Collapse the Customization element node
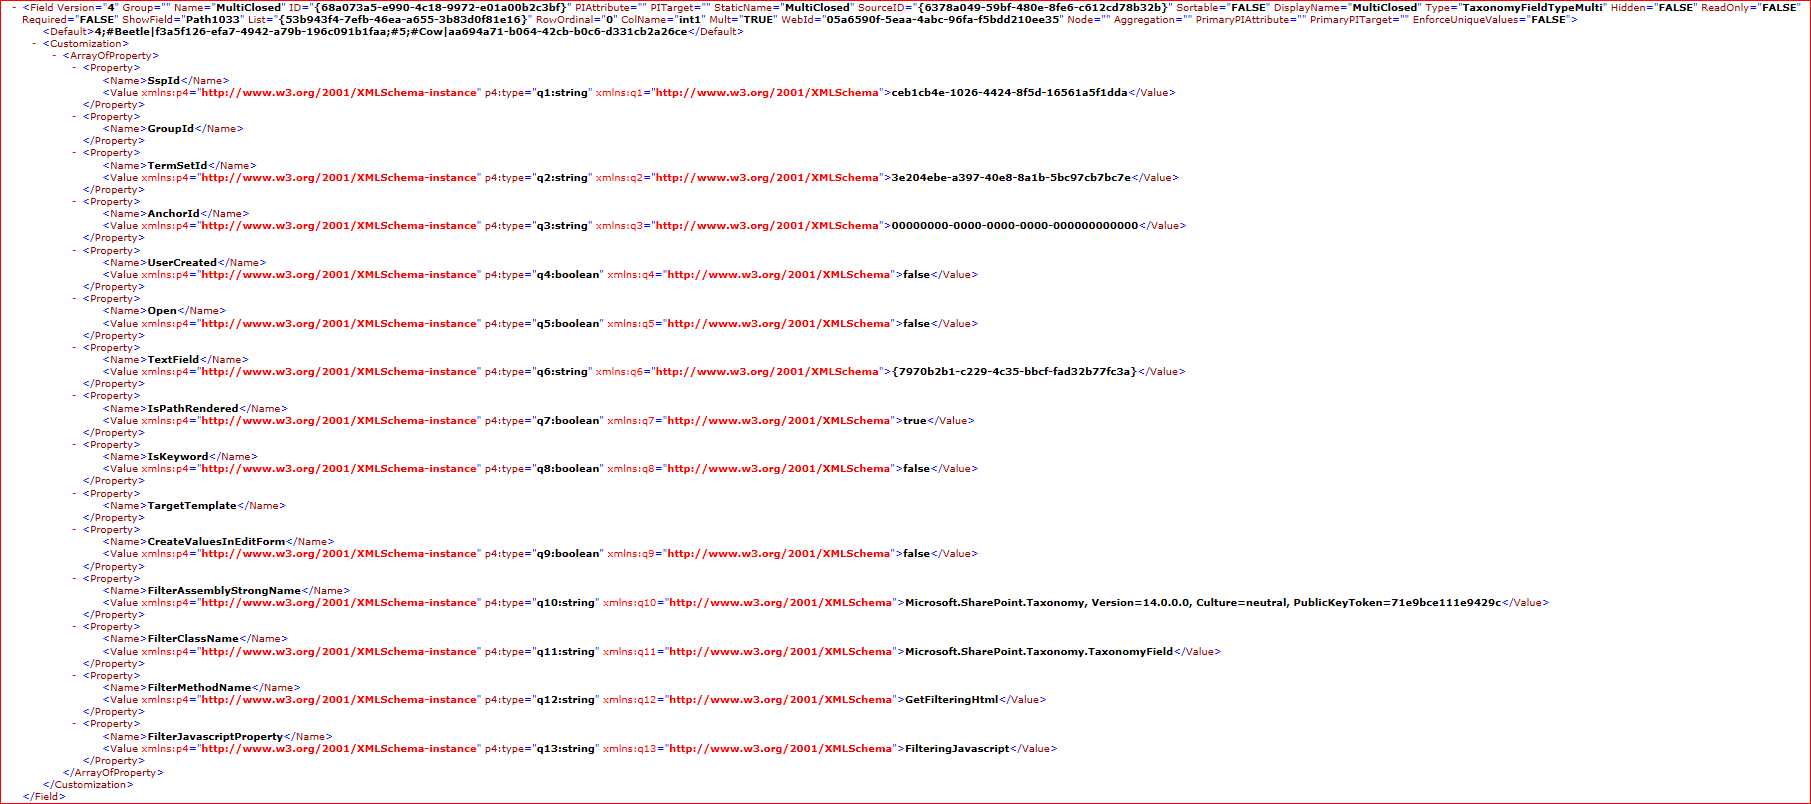 (x=35, y=44)
